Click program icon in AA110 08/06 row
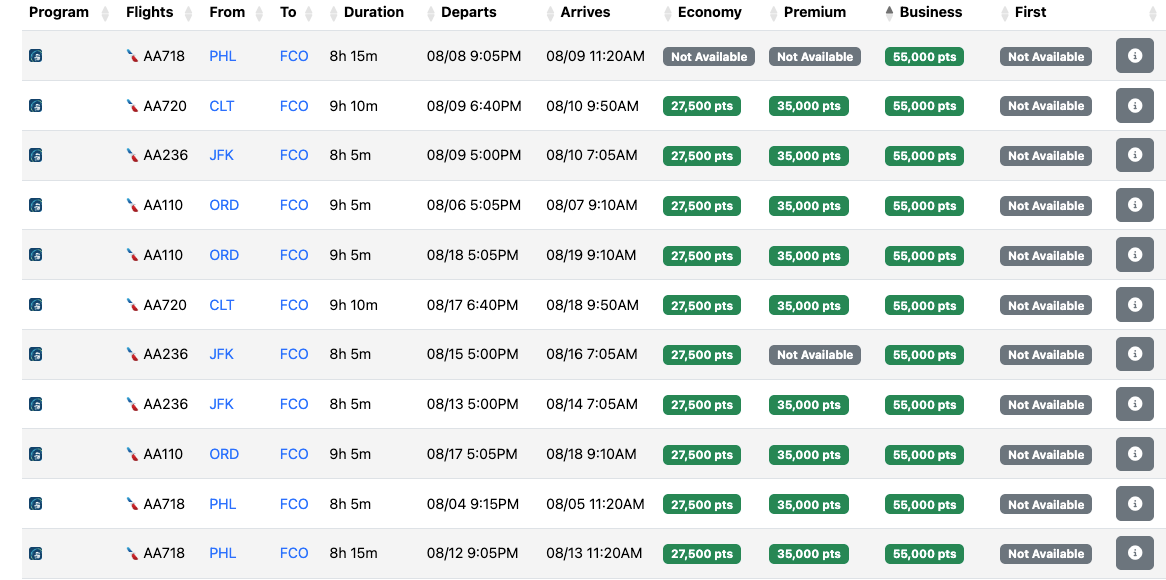Screen dimensions: 1166x580 [x=35, y=204]
